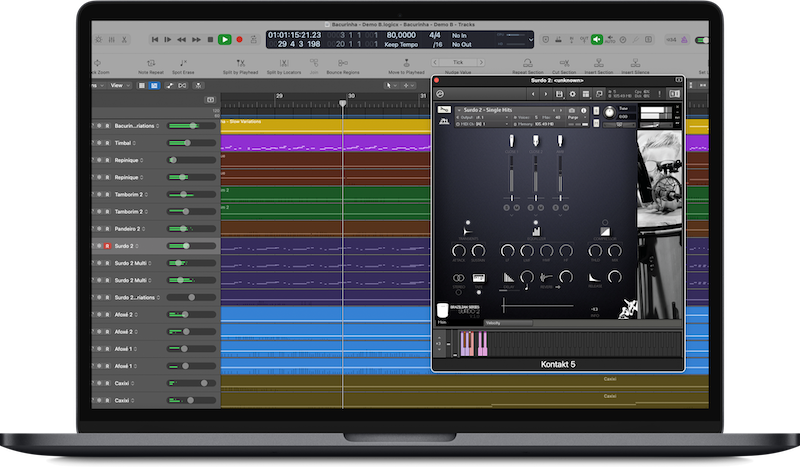Screen dimensions: 800x467
Task: Adjust the Pandeiro 2 track volume slider
Action: tap(191, 229)
